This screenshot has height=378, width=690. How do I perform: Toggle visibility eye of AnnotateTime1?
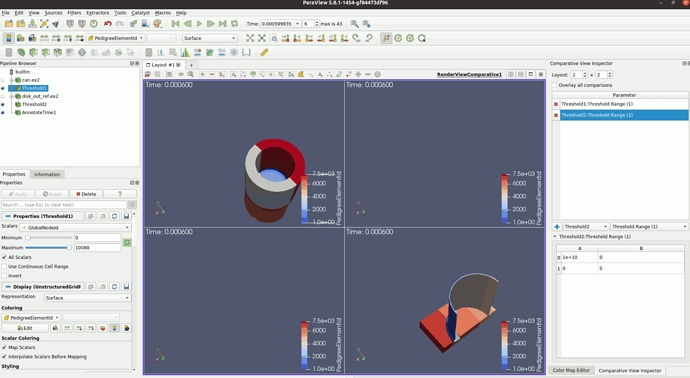[x=3, y=113]
